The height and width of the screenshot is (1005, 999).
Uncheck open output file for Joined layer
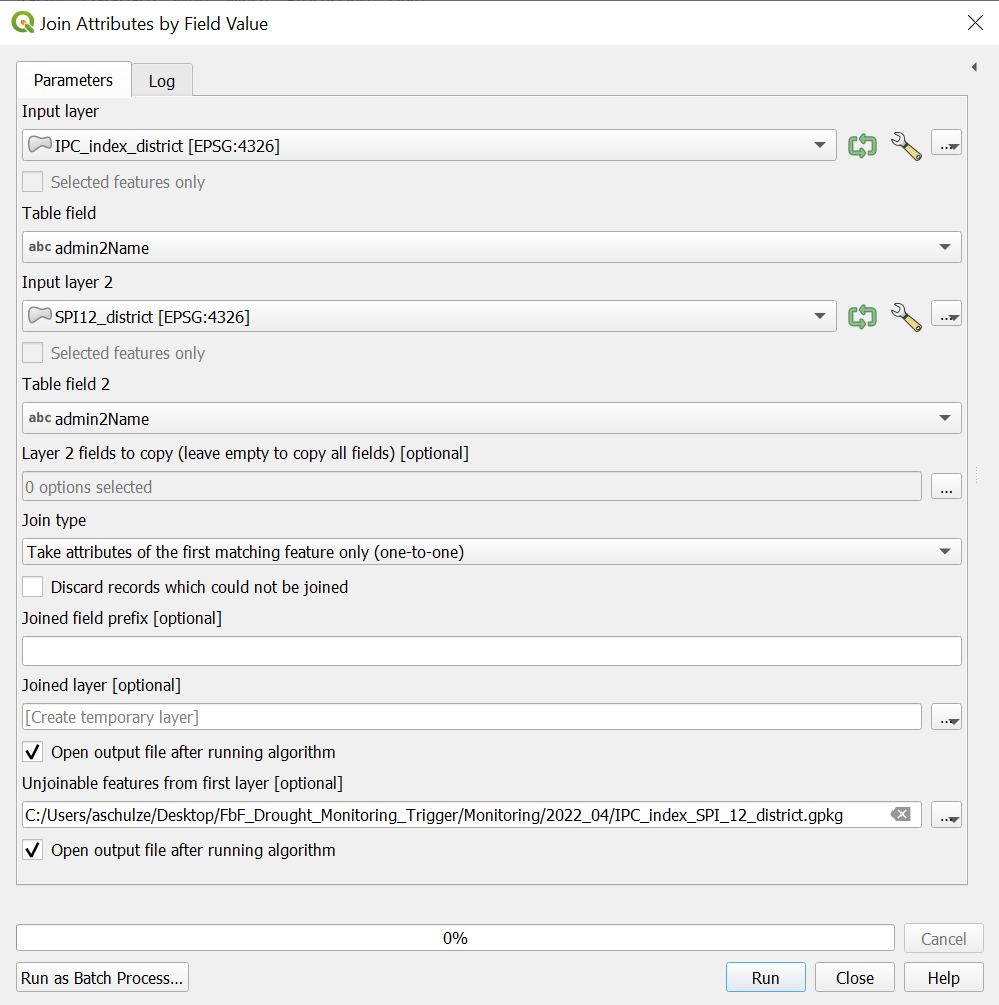pyautogui.click(x=33, y=752)
